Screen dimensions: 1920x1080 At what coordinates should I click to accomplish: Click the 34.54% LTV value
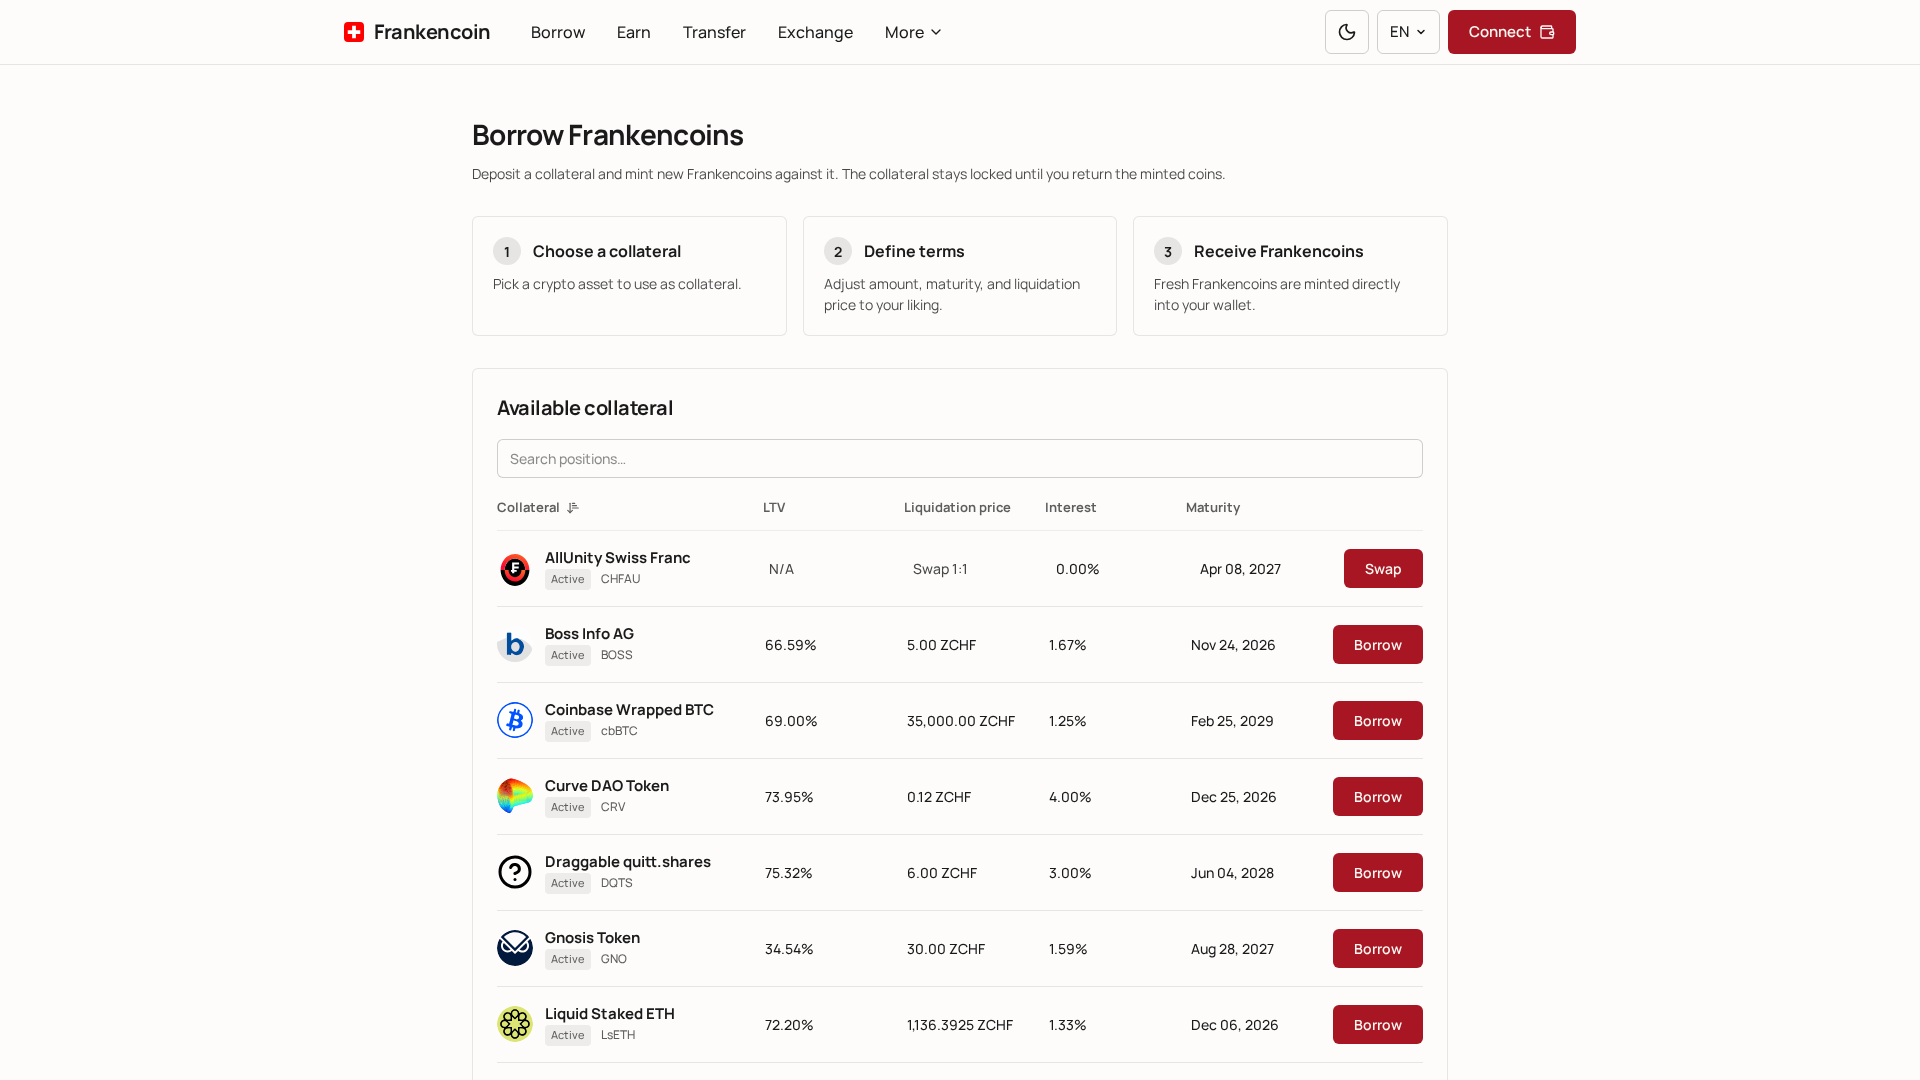pyautogui.click(x=789, y=949)
